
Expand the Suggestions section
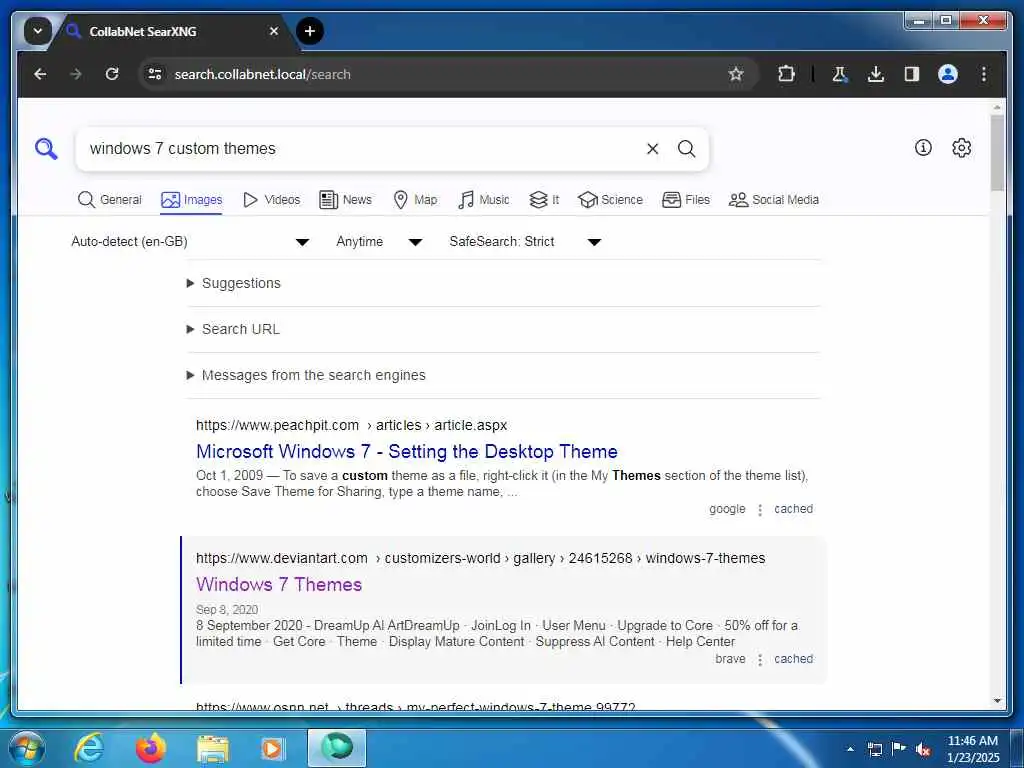point(234,283)
